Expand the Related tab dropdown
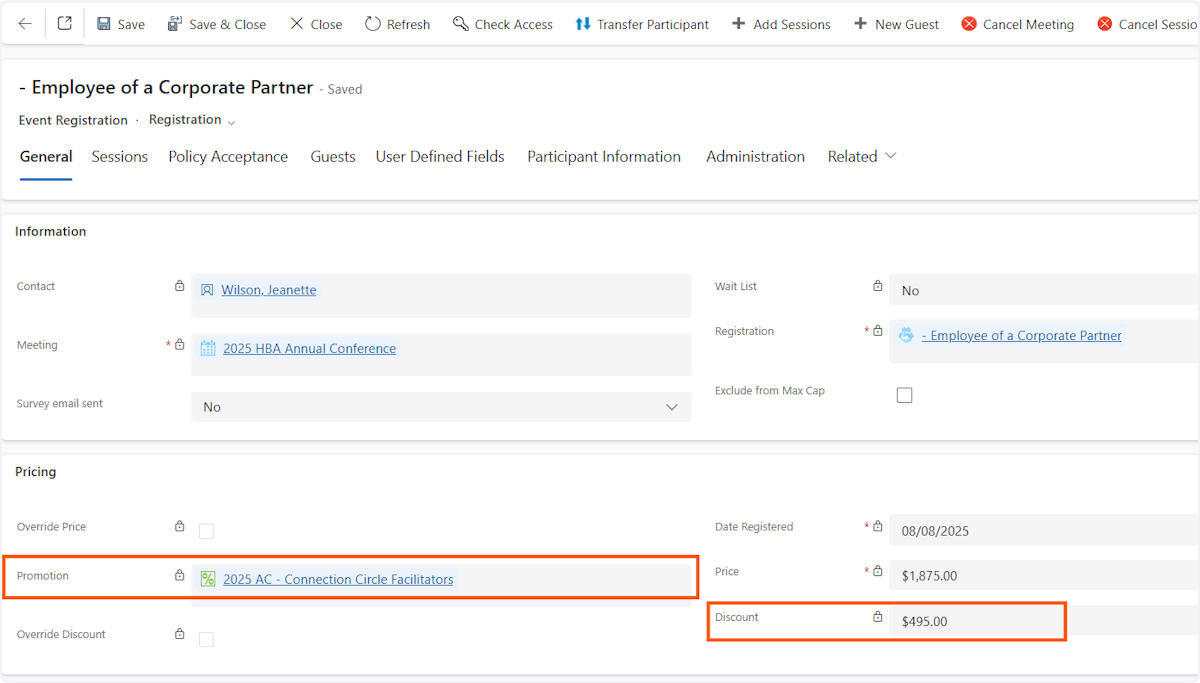The image size is (1200, 683). pos(862,156)
